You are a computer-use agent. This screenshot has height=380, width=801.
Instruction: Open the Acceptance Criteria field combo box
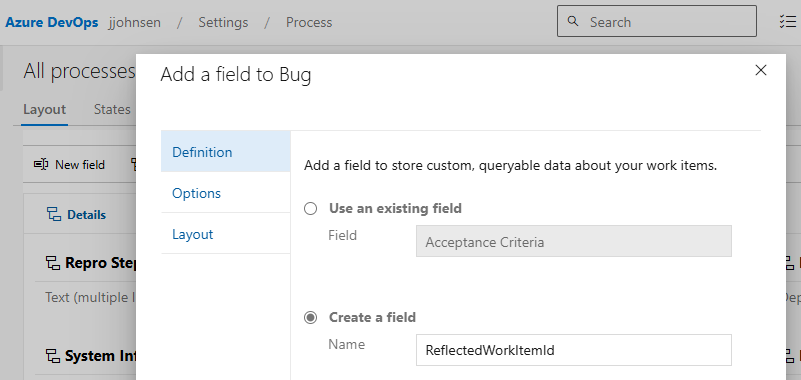(x=574, y=241)
